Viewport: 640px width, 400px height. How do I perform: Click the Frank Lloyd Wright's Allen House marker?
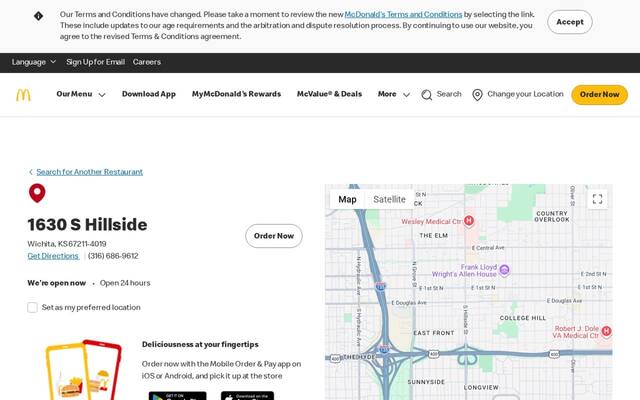[x=504, y=270]
